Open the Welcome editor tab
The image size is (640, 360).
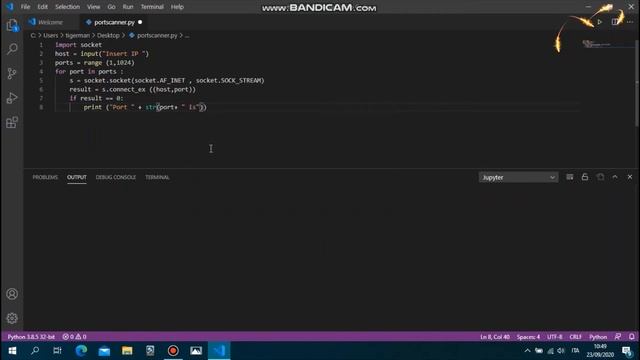pyautogui.click(x=50, y=22)
